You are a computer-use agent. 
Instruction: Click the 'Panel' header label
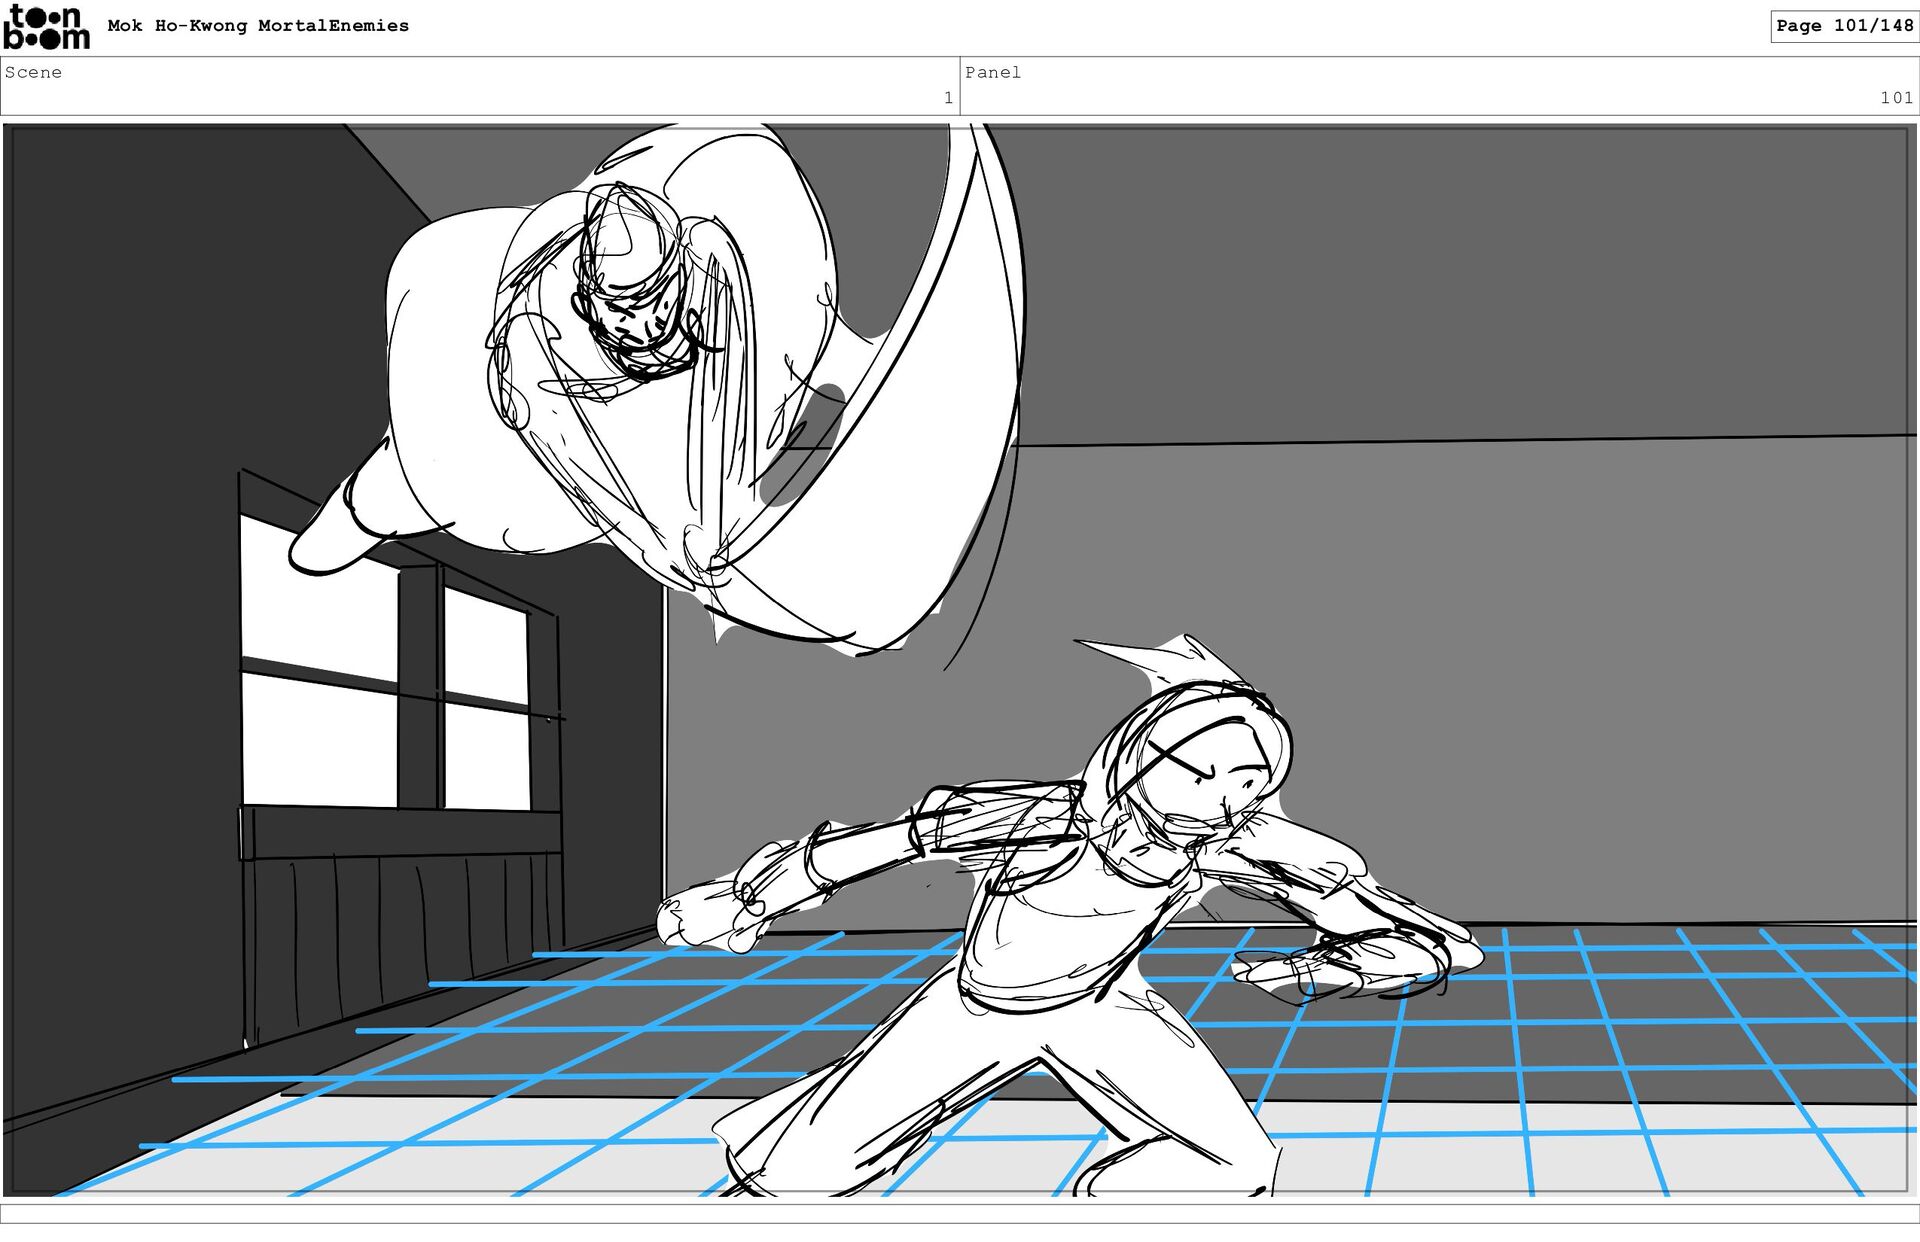point(992,72)
